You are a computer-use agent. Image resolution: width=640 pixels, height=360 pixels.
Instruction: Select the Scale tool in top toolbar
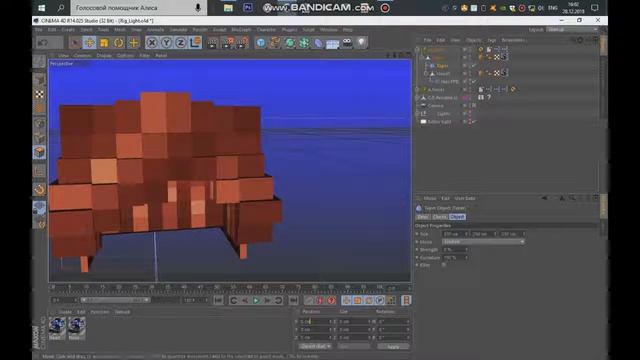pos(104,42)
